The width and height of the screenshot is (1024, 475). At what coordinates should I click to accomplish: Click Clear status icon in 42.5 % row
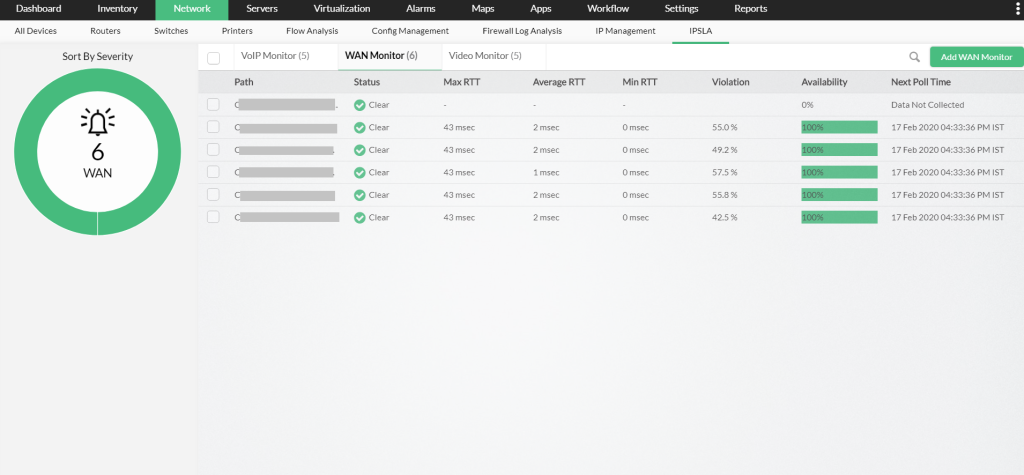tap(359, 218)
